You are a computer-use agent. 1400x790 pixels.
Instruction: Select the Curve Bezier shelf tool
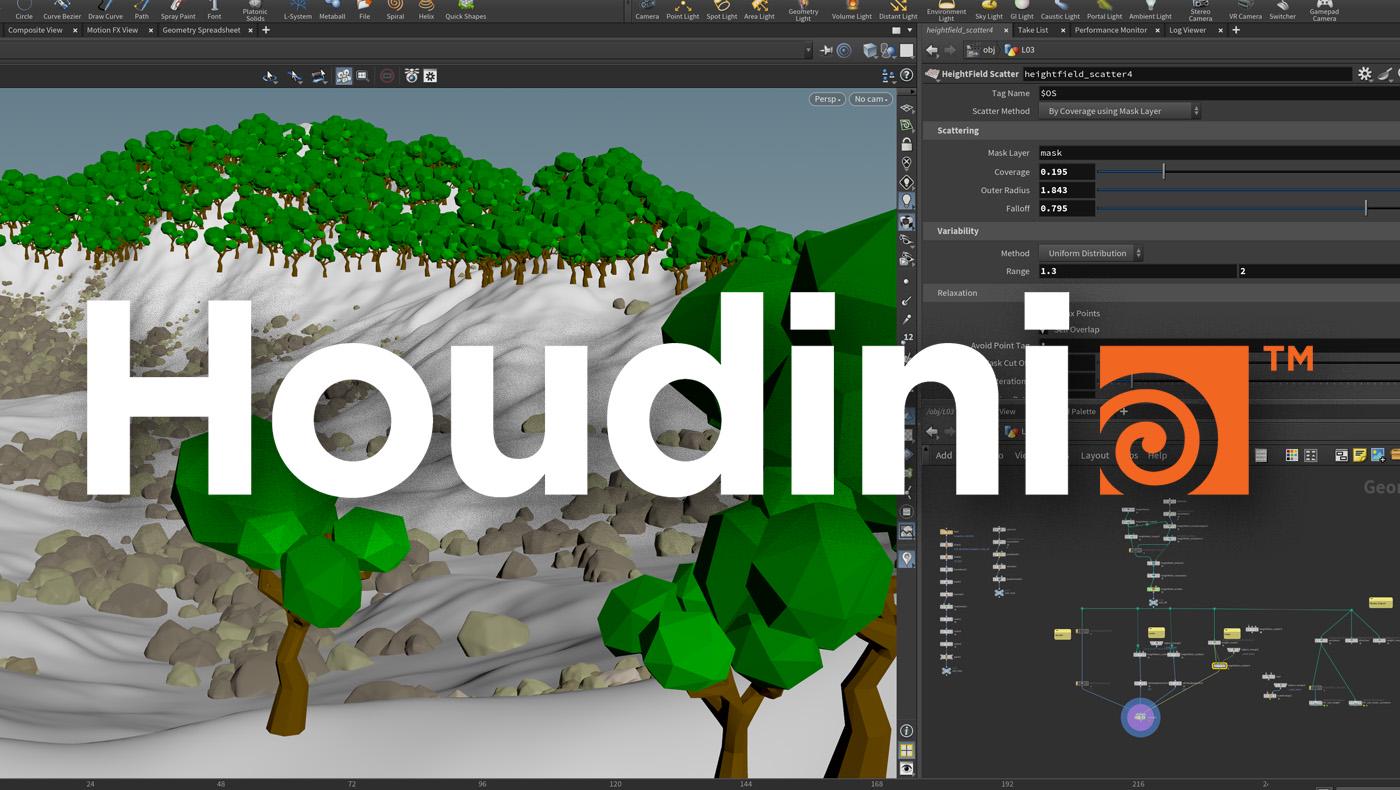point(62,10)
